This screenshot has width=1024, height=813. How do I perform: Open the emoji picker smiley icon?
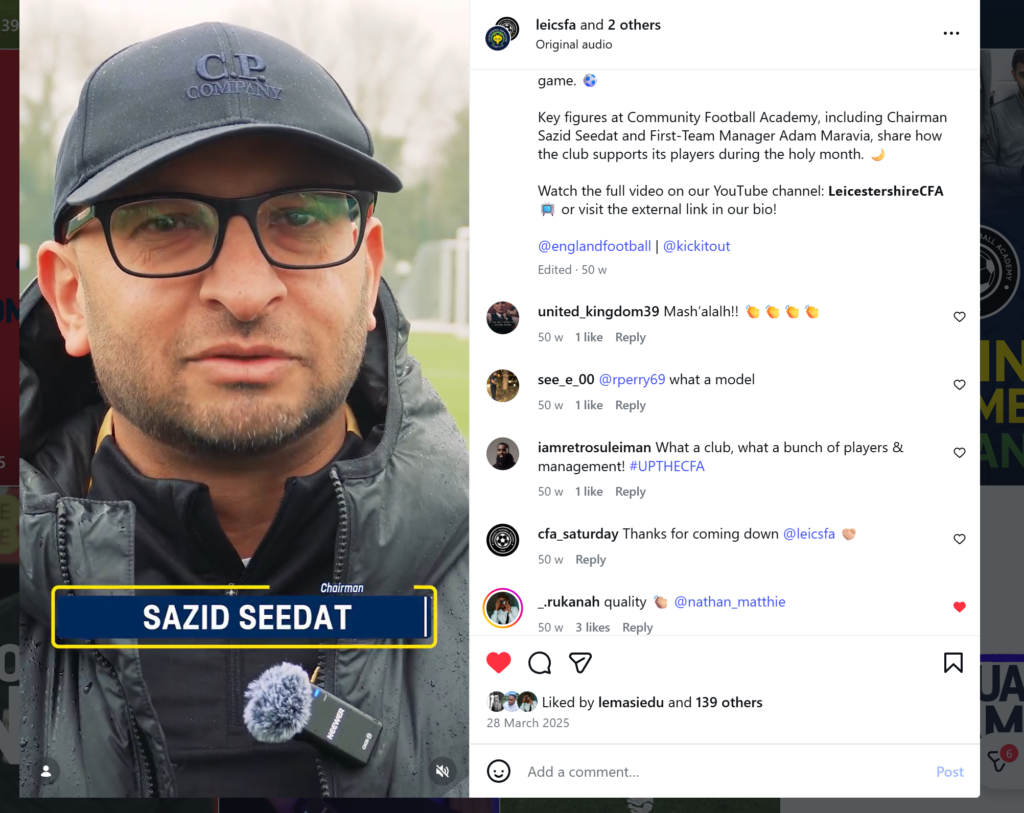click(498, 771)
